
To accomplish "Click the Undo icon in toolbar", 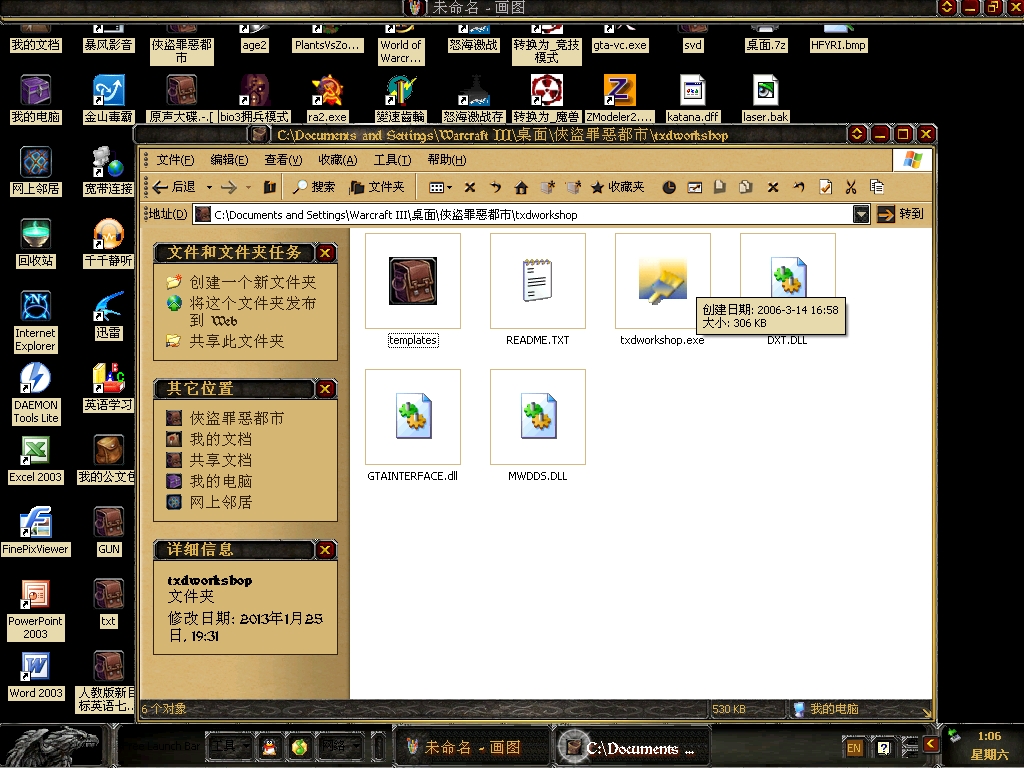I will pyautogui.click(x=799, y=187).
